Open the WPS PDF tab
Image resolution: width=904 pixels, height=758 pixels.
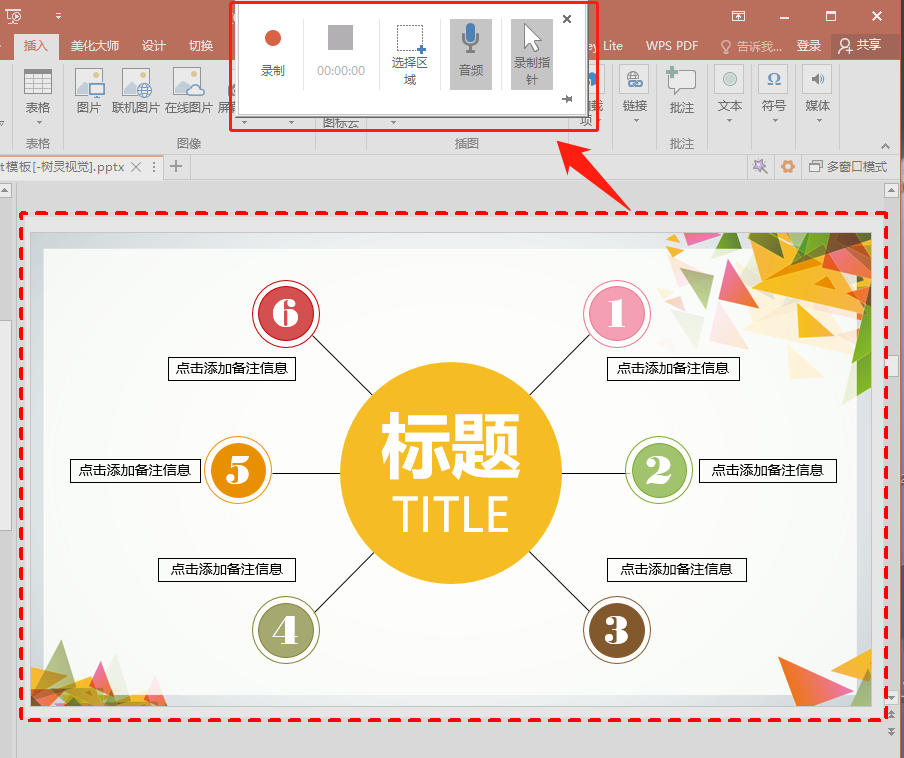672,46
